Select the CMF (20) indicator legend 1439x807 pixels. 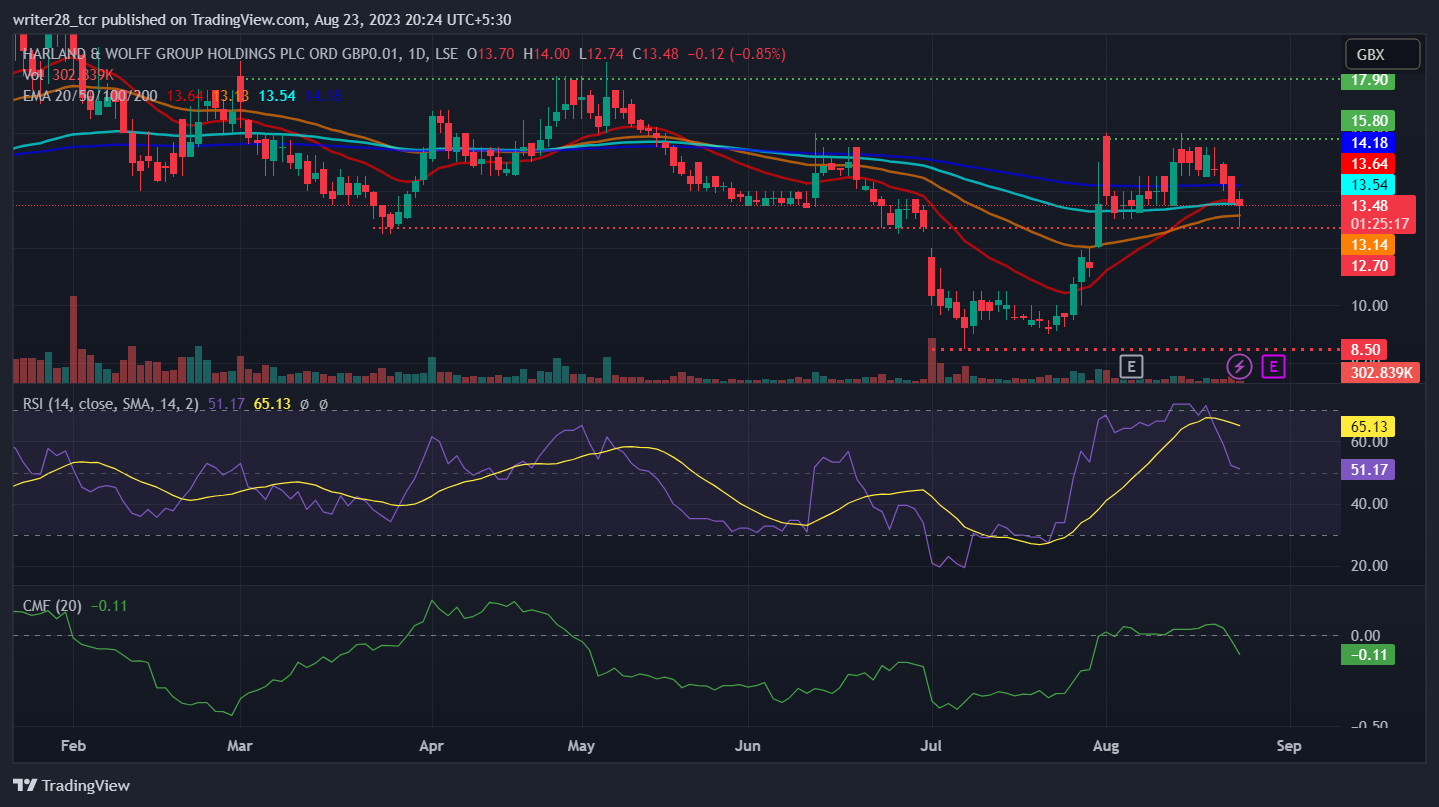pos(52,605)
